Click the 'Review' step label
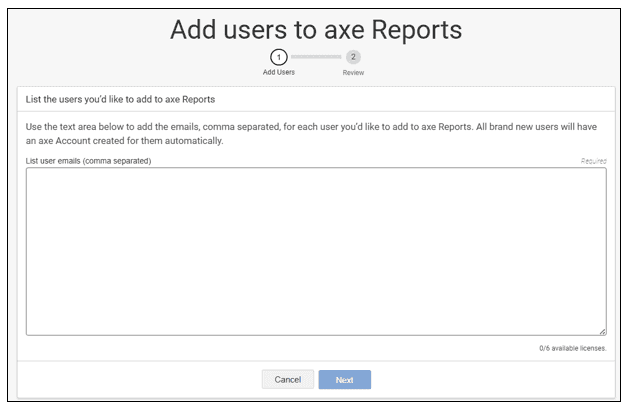 tap(353, 73)
